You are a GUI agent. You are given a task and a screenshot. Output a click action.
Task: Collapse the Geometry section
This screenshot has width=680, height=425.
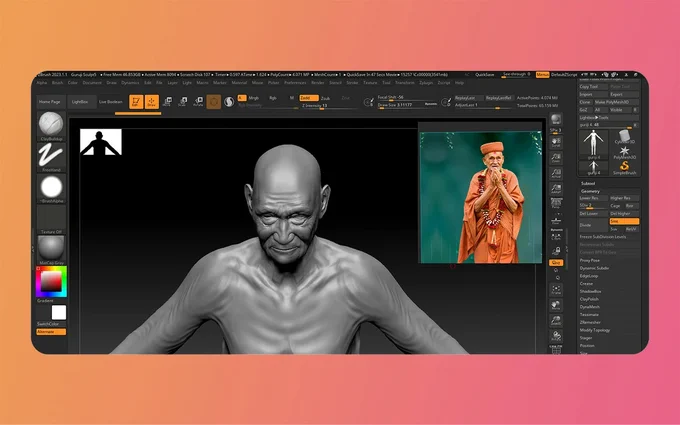pos(590,191)
